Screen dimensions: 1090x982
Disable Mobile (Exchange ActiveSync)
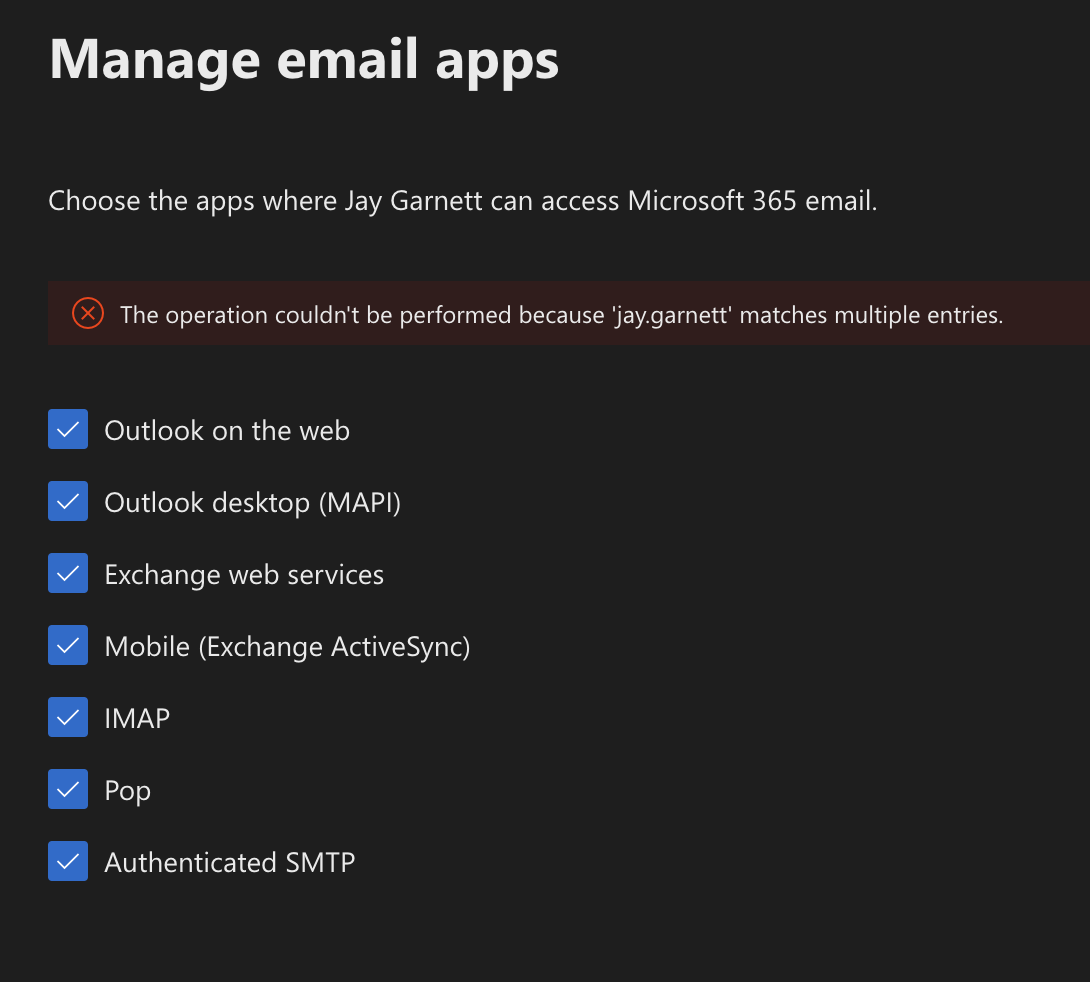pyautogui.click(x=67, y=645)
